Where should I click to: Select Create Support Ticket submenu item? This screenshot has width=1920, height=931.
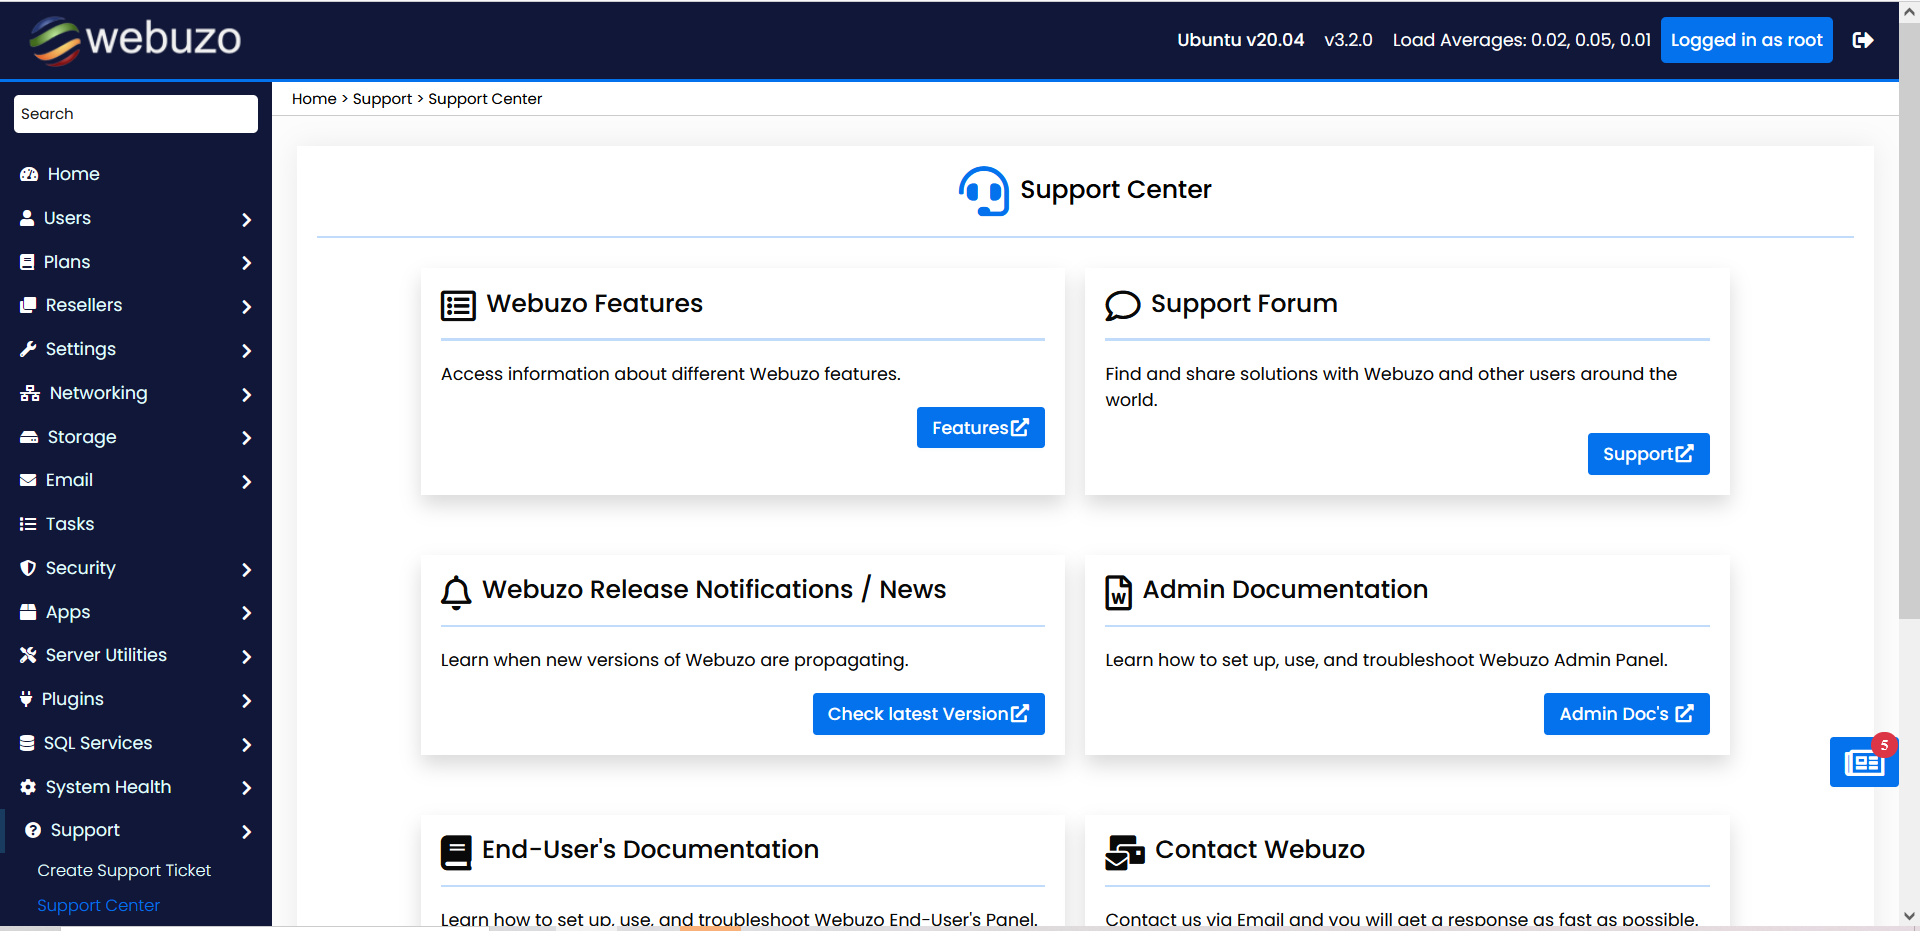[124, 870]
